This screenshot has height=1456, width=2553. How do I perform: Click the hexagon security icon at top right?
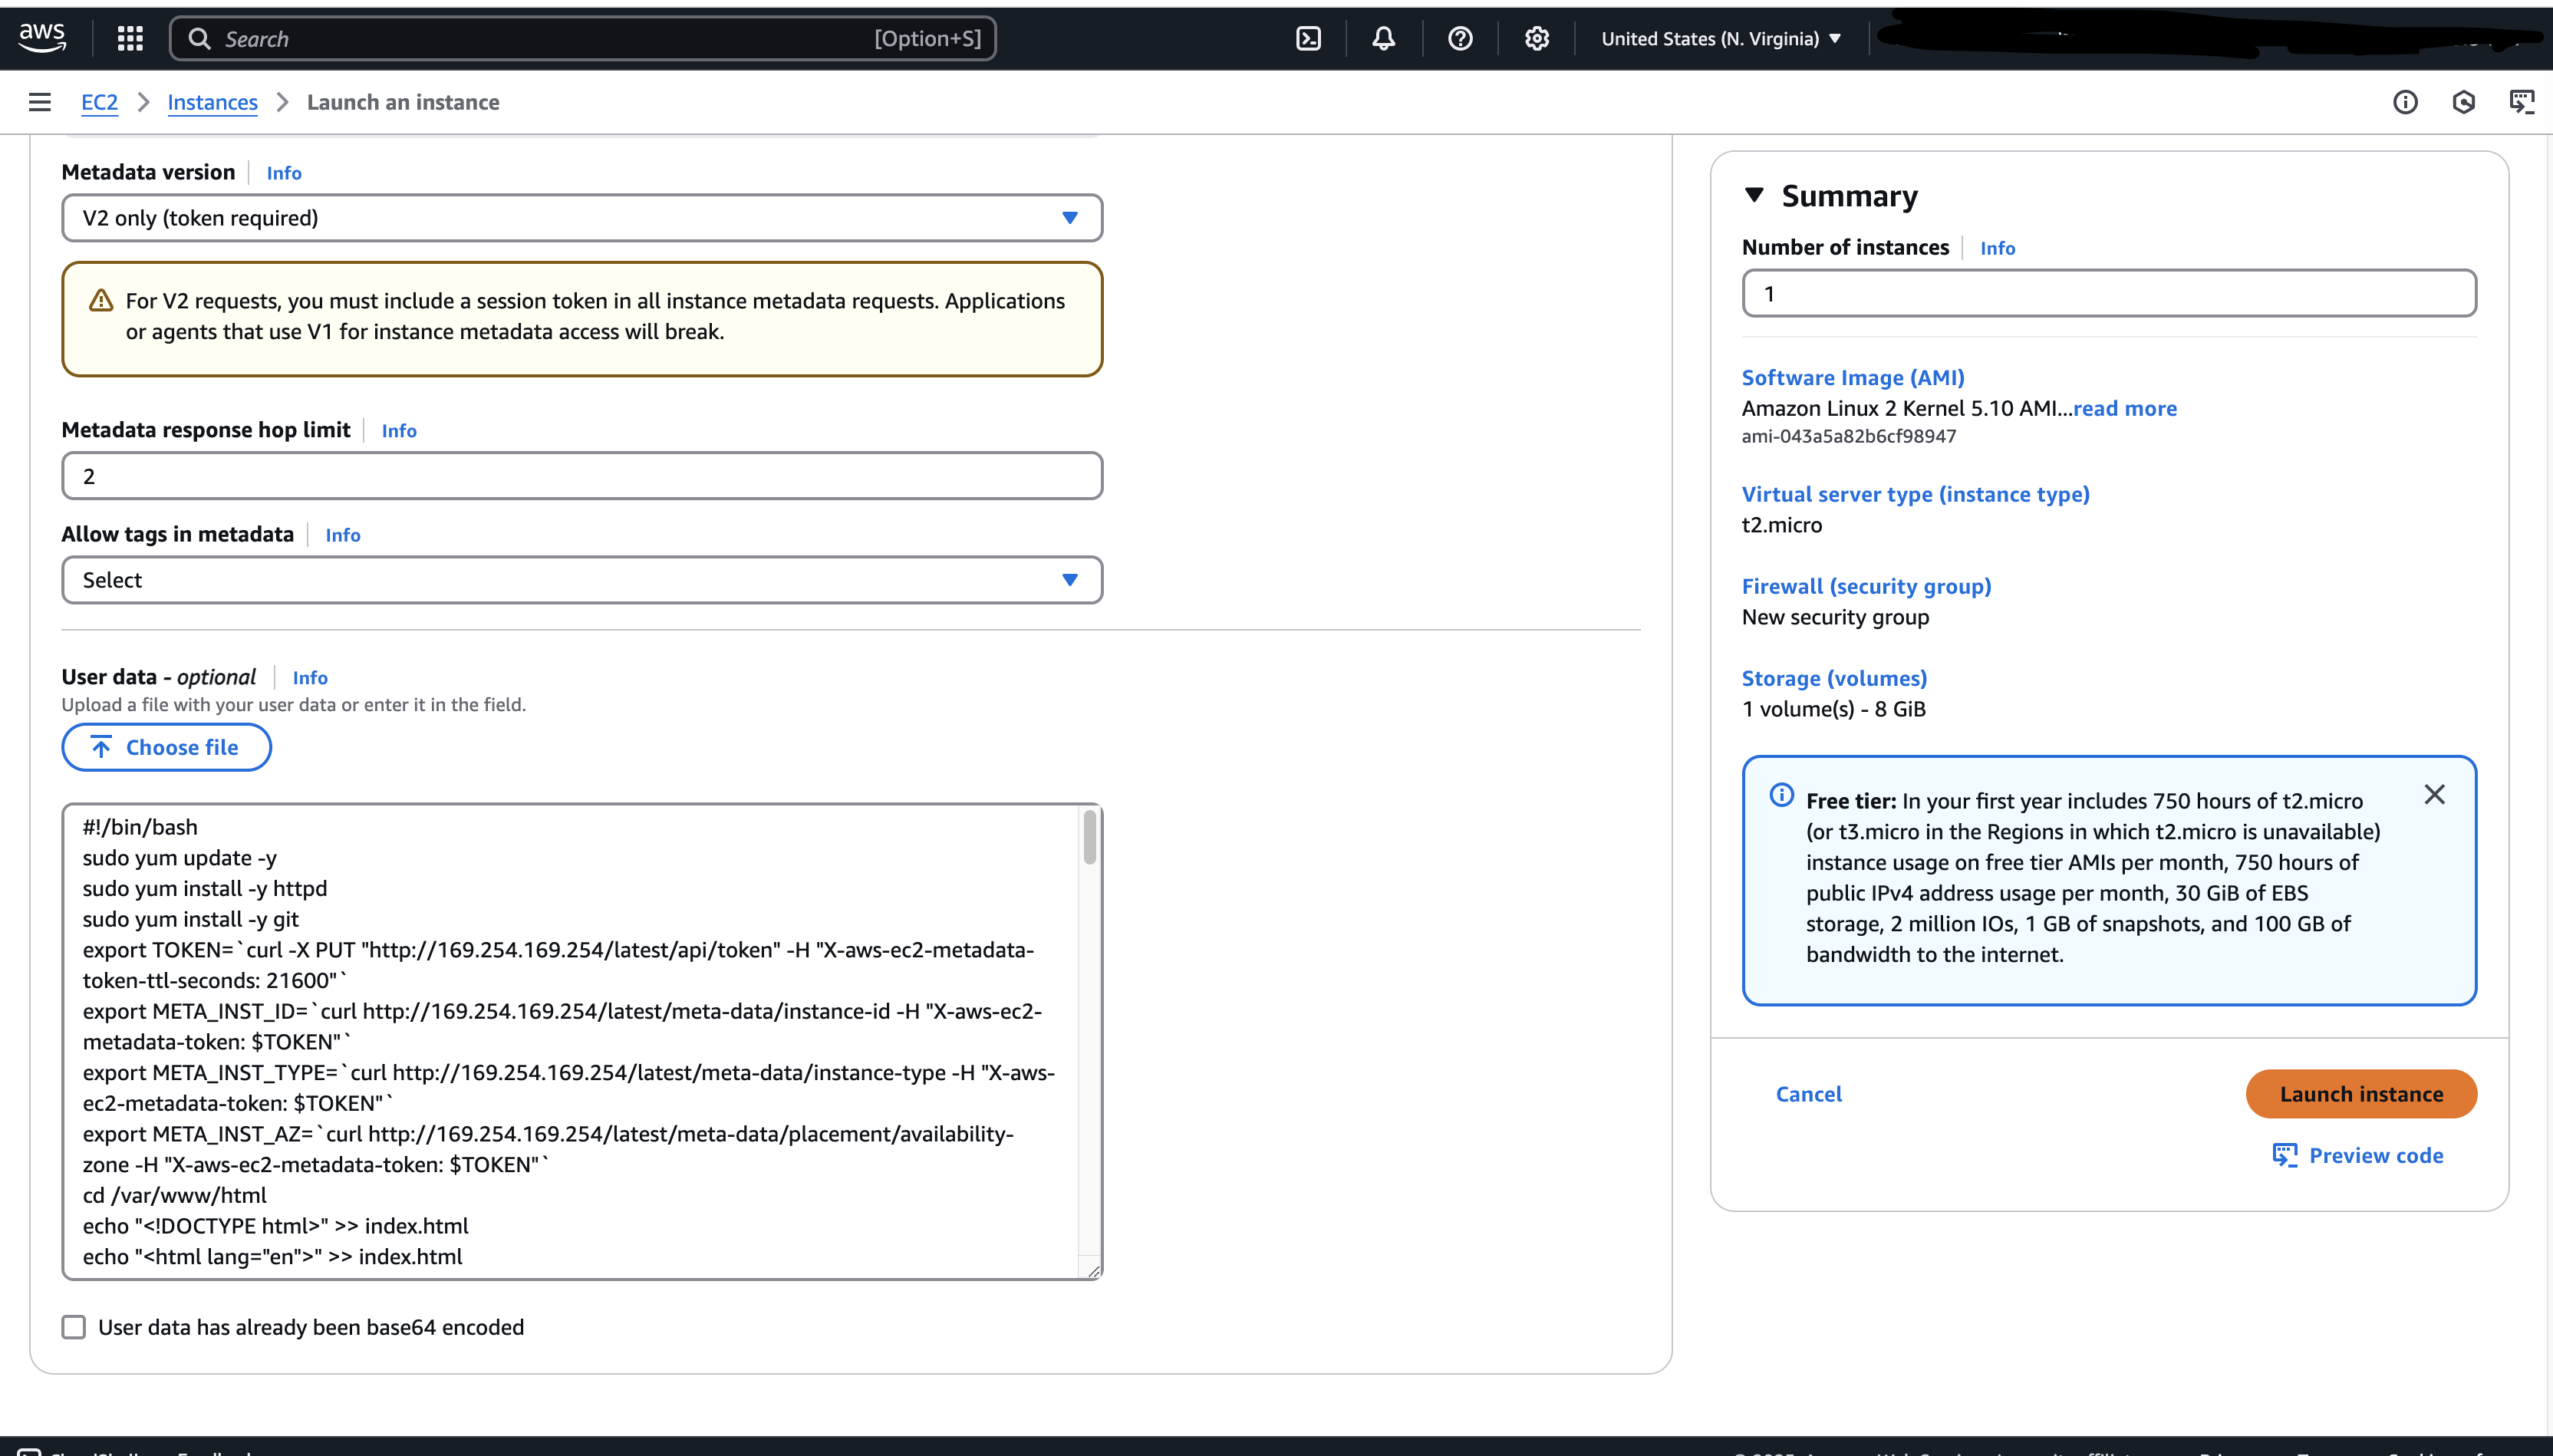pos(2464,102)
